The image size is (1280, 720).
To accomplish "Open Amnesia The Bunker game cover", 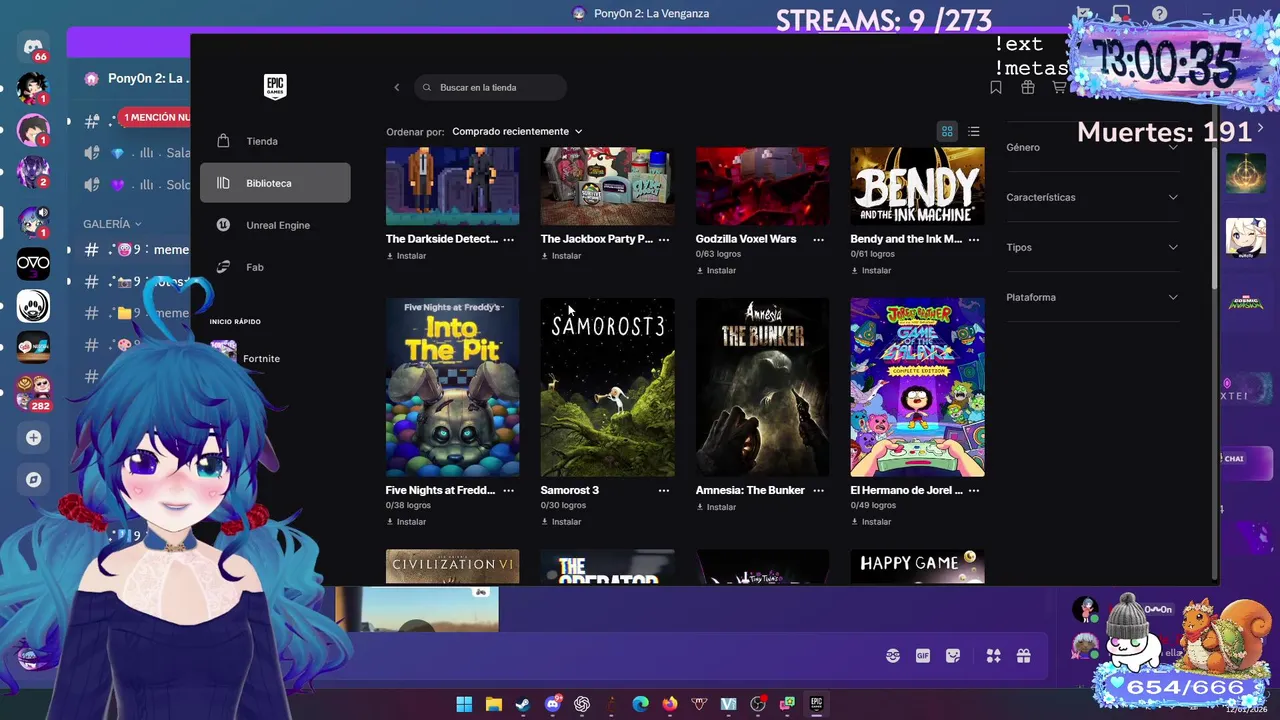I will point(762,387).
